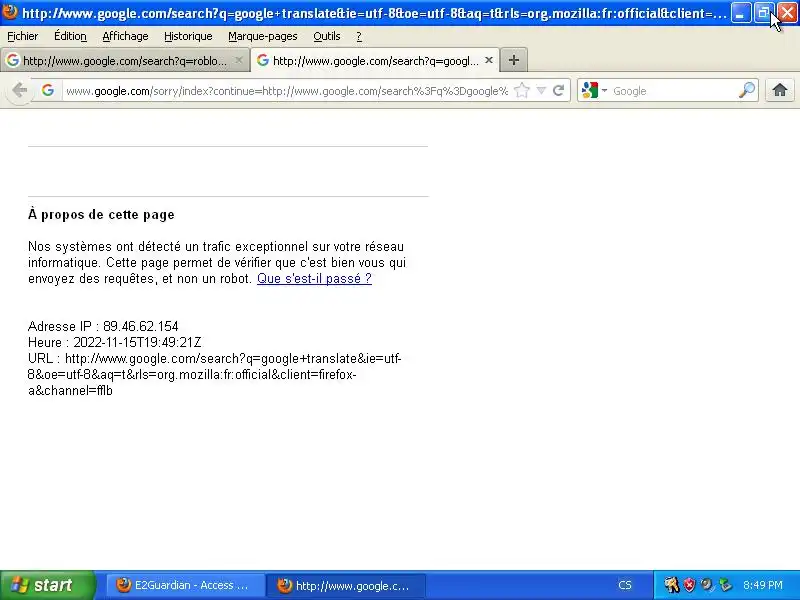Image resolution: width=800 pixels, height=600 pixels.
Task: Open the search engine selector dropdown
Action: point(594,91)
